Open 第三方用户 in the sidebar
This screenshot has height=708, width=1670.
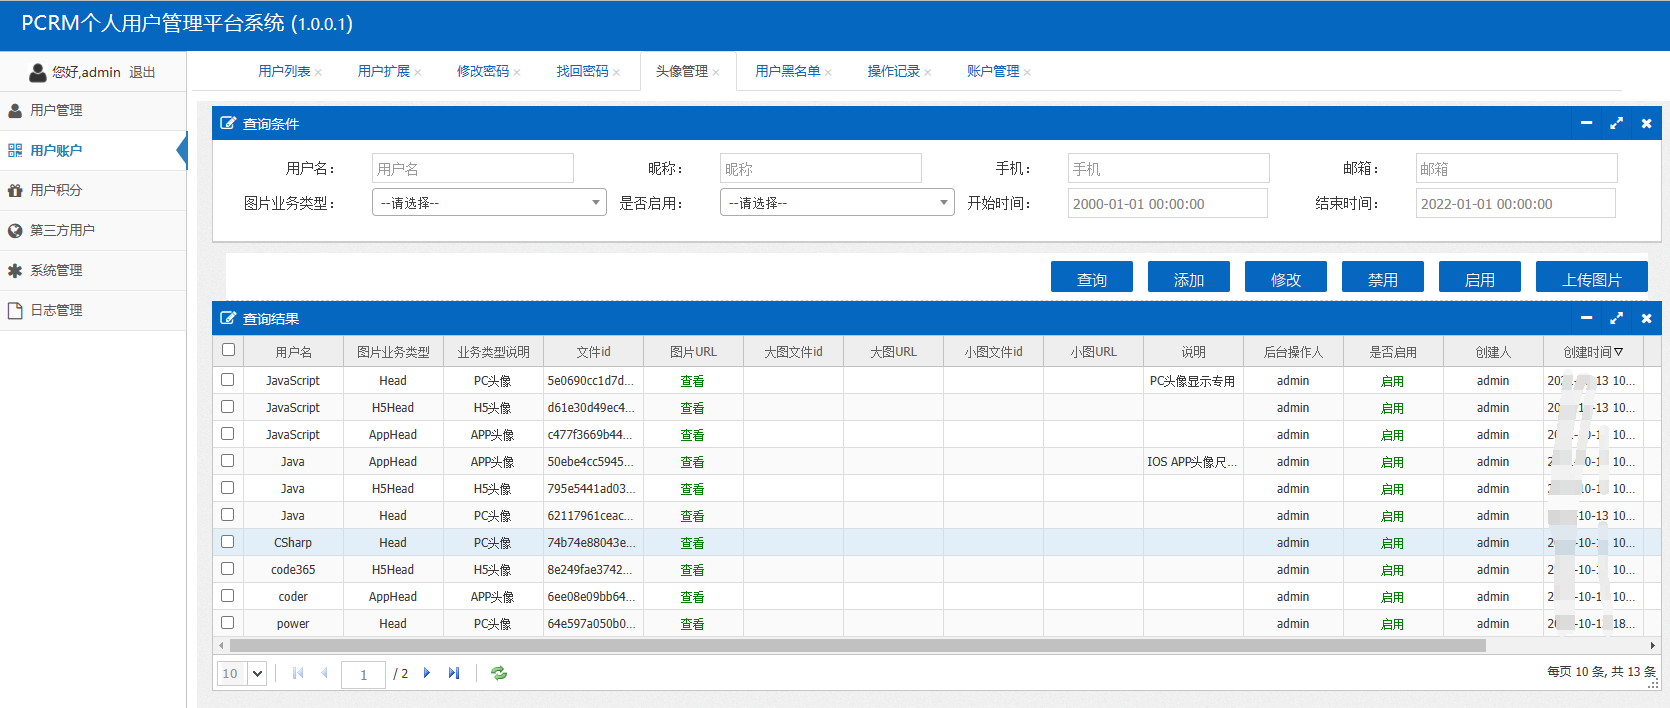point(62,230)
